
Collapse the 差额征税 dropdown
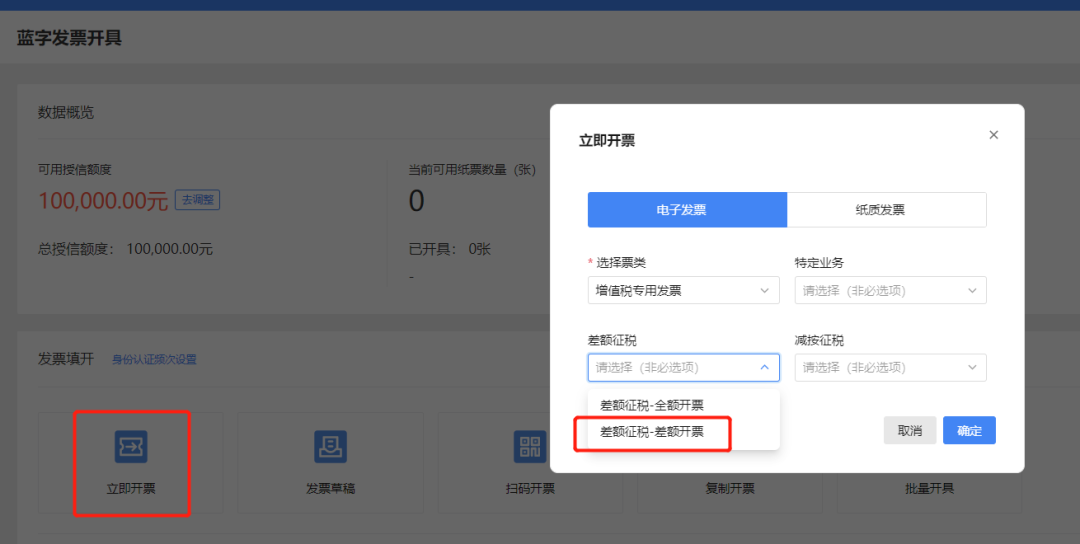683,368
